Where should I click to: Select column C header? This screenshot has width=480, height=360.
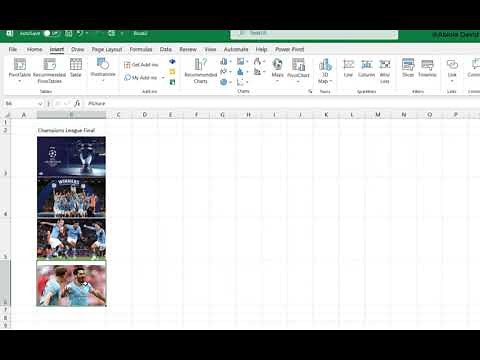[x=119, y=115]
